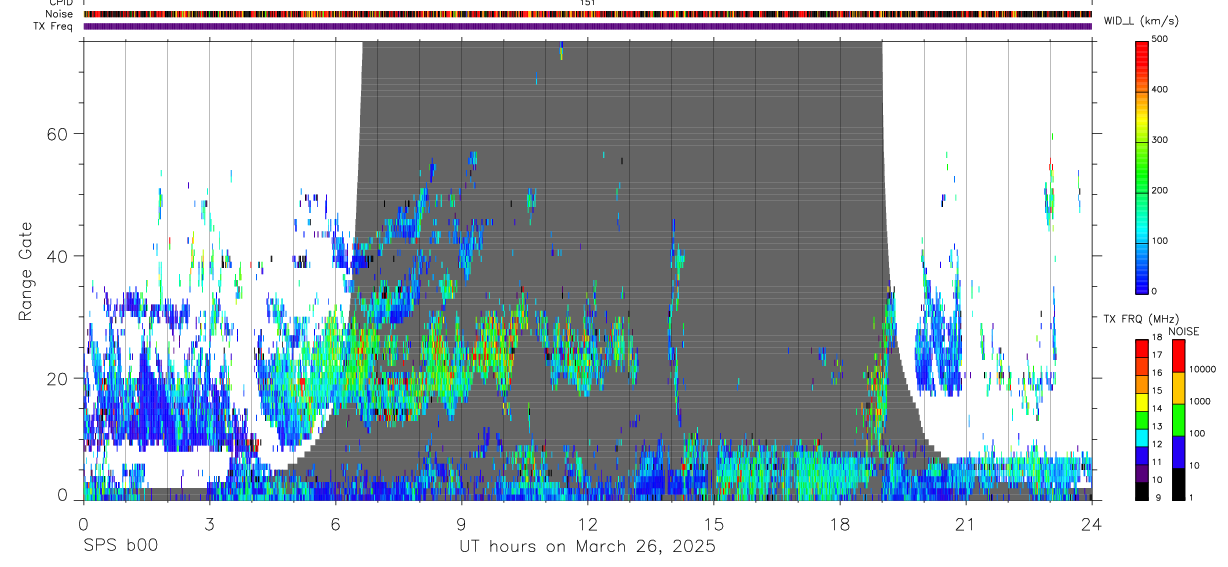Click the green segment of the NOISE color scale
This screenshot has height=567, width=1228.
point(1178,420)
